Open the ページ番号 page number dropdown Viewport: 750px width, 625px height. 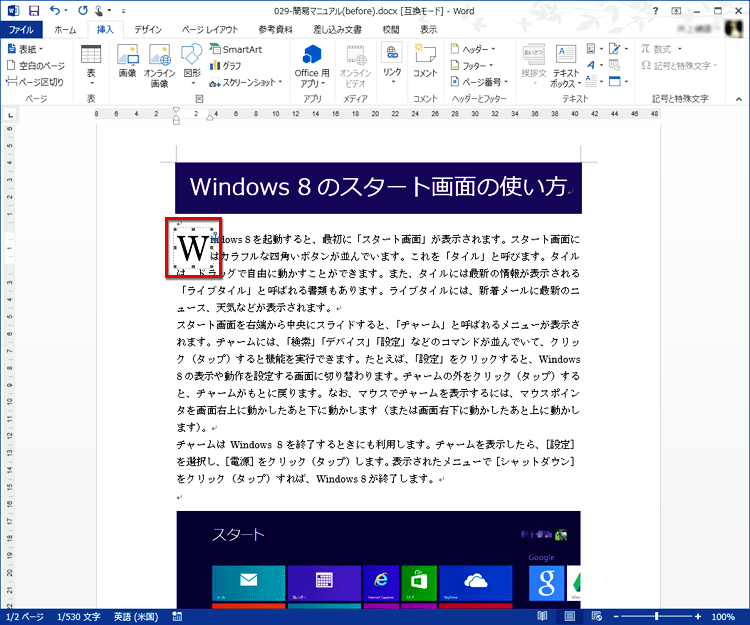[x=479, y=82]
